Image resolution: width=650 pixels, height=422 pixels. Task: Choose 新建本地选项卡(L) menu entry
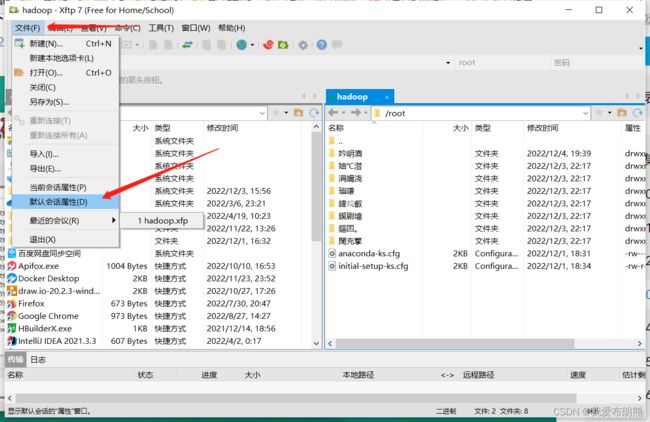tap(66, 58)
